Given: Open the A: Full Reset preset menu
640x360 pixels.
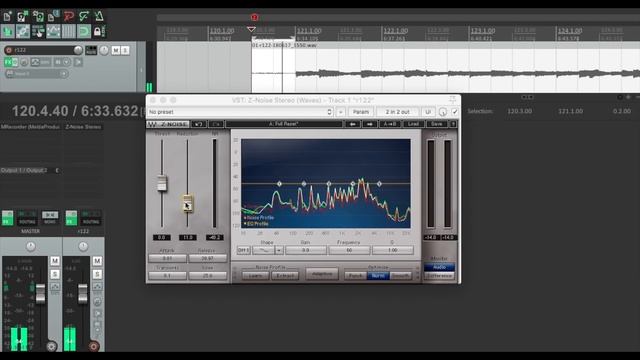Looking at the screenshot, I should click(x=284, y=124).
